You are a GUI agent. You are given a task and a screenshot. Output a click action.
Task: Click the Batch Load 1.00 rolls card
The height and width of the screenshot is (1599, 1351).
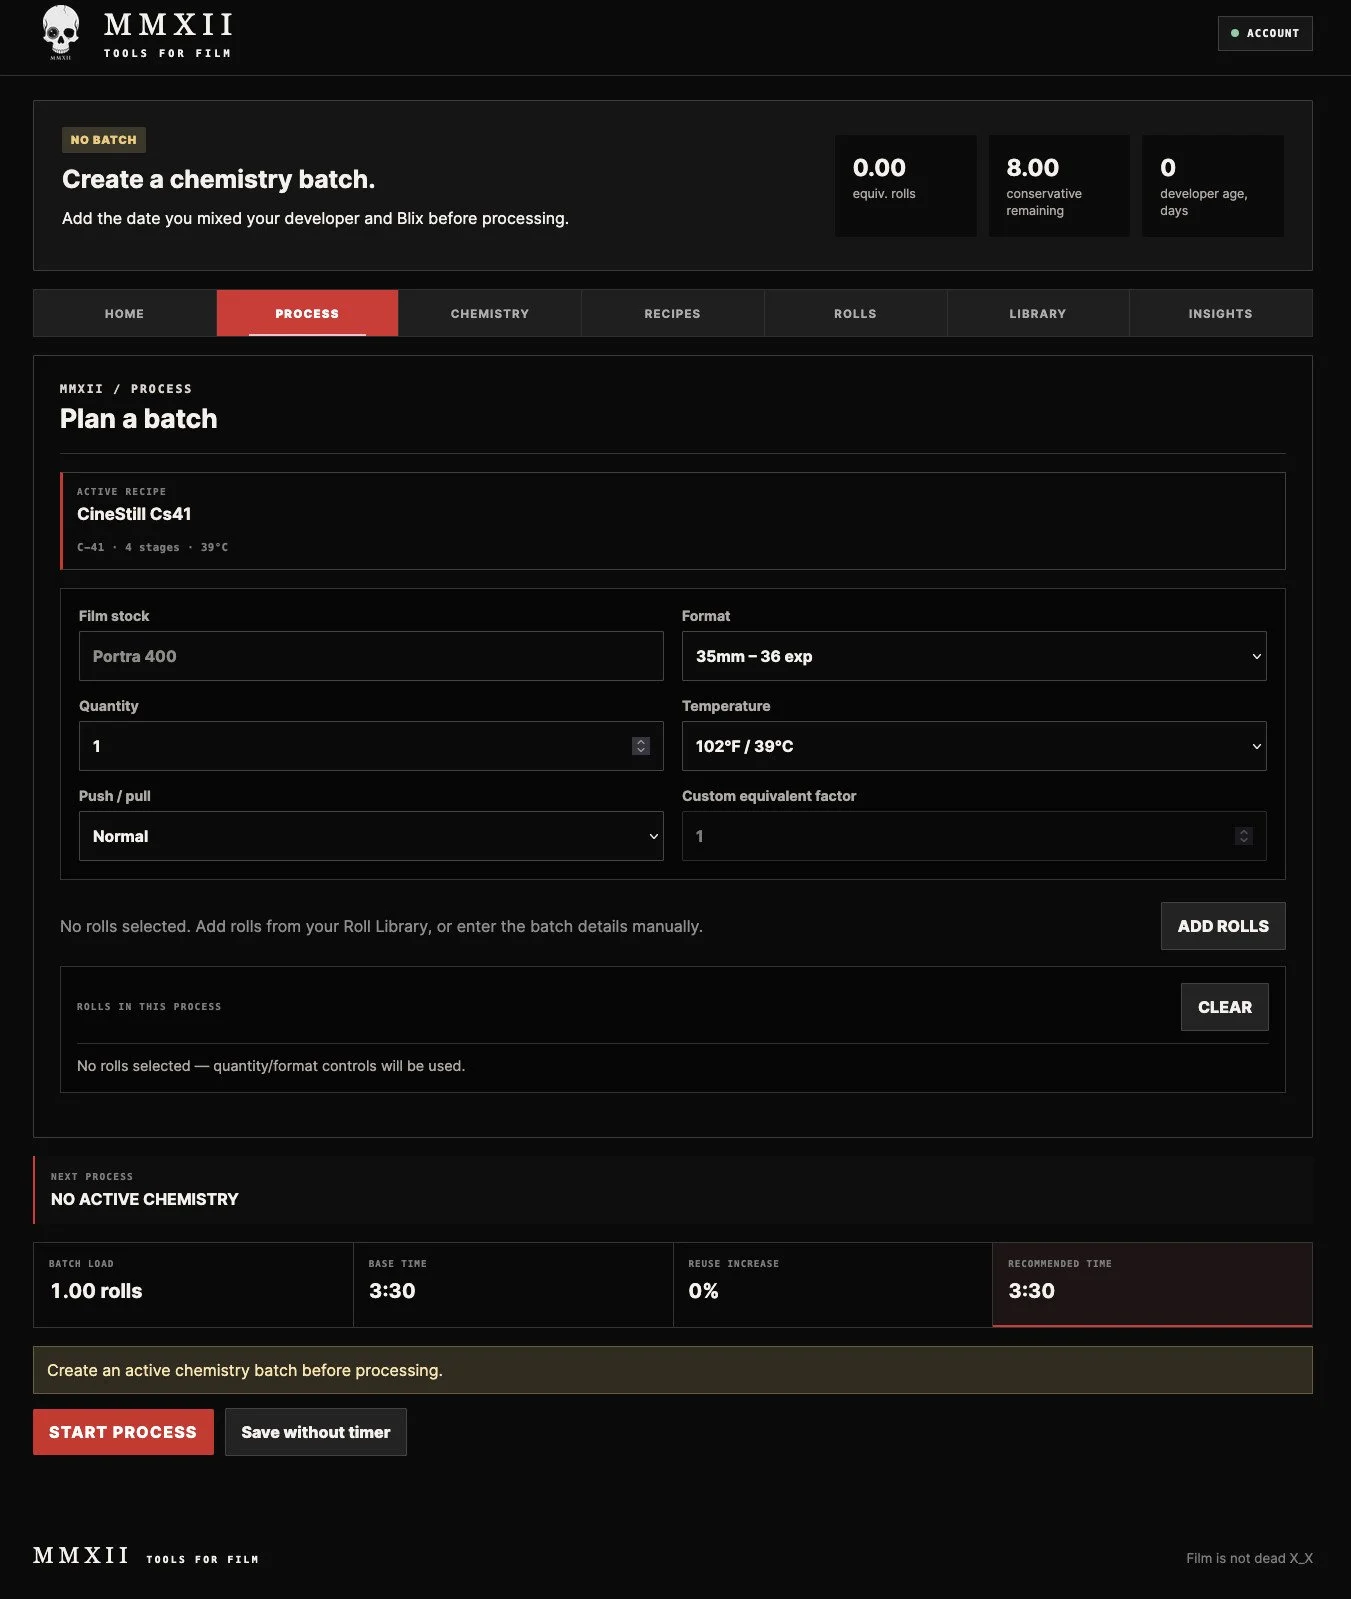(x=193, y=1285)
